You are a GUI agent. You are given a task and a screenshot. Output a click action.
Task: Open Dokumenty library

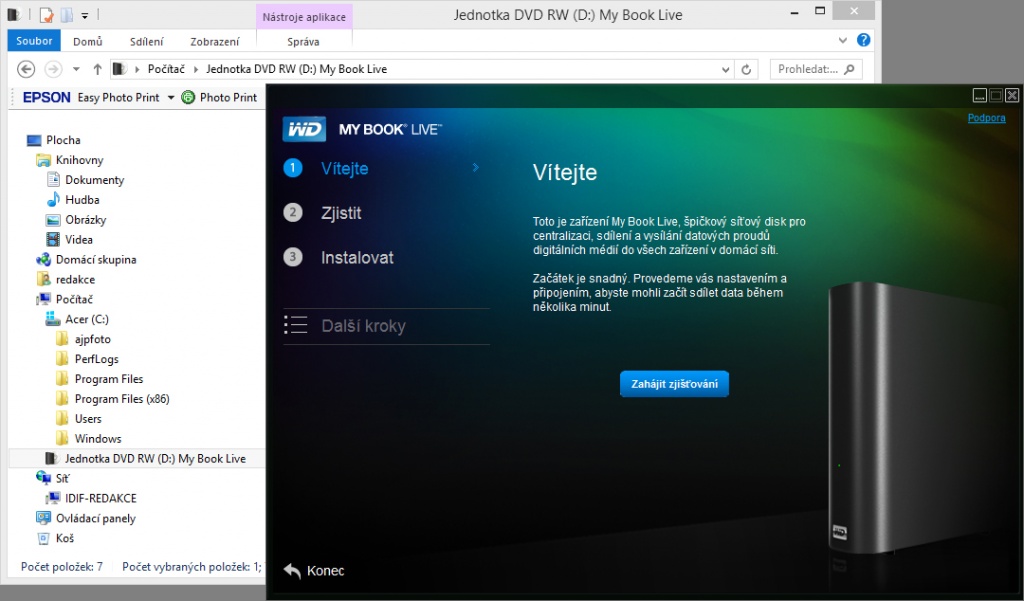click(94, 180)
